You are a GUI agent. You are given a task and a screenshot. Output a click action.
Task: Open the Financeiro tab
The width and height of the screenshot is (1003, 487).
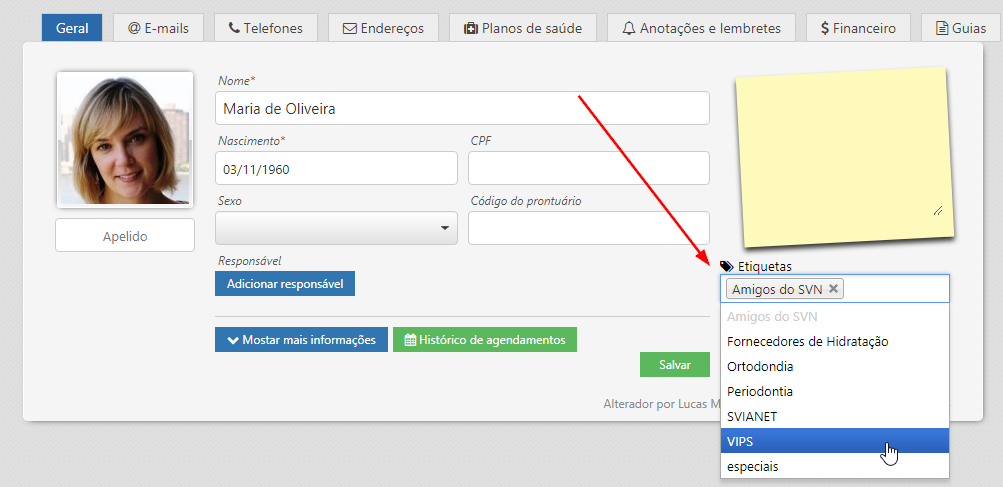click(x=858, y=28)
